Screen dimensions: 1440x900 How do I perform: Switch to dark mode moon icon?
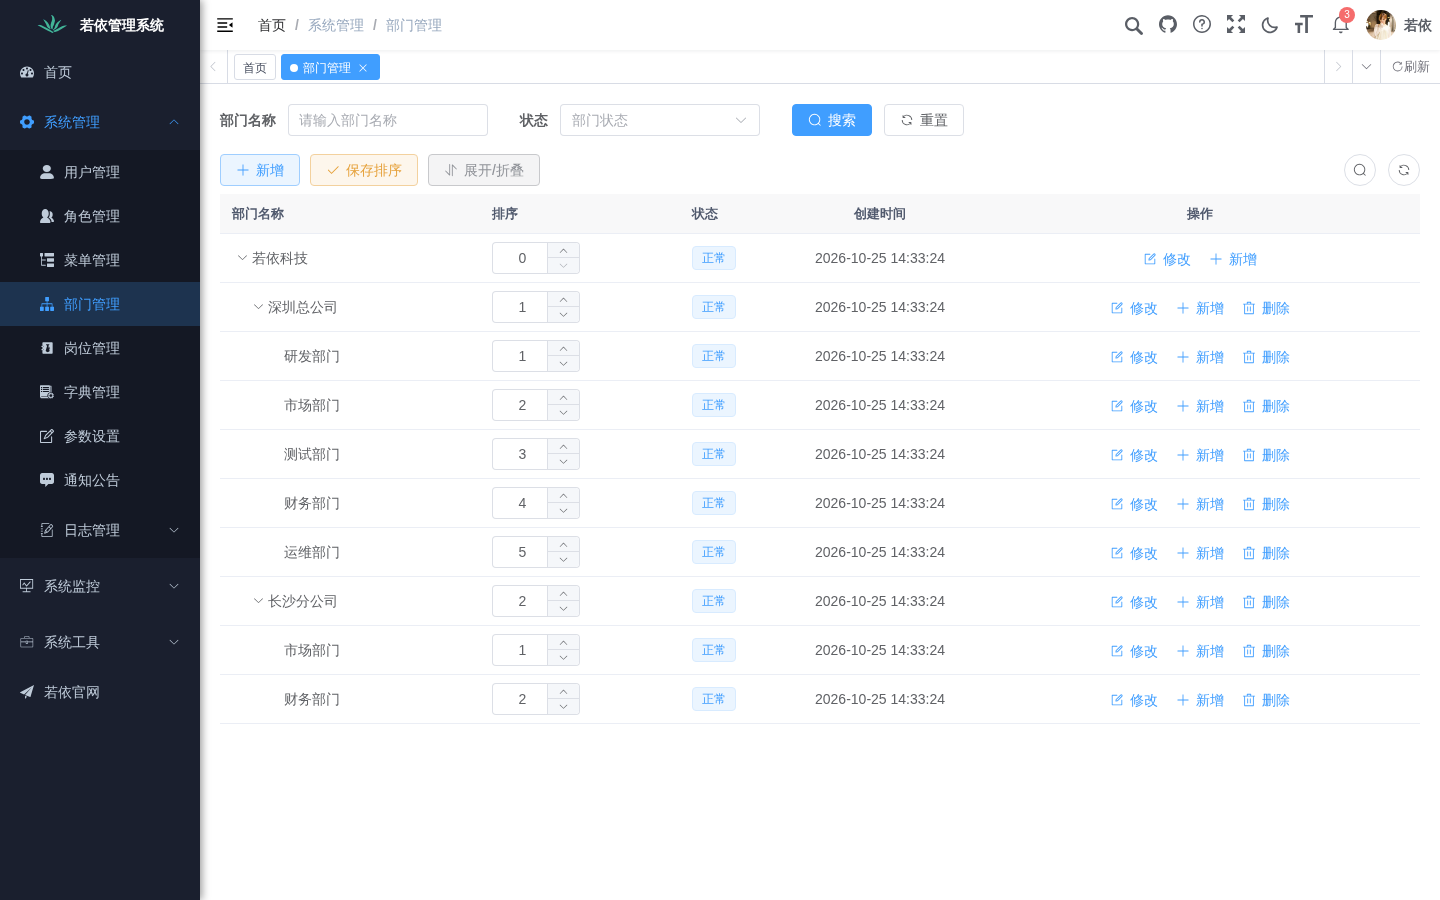pos(1270,25)
